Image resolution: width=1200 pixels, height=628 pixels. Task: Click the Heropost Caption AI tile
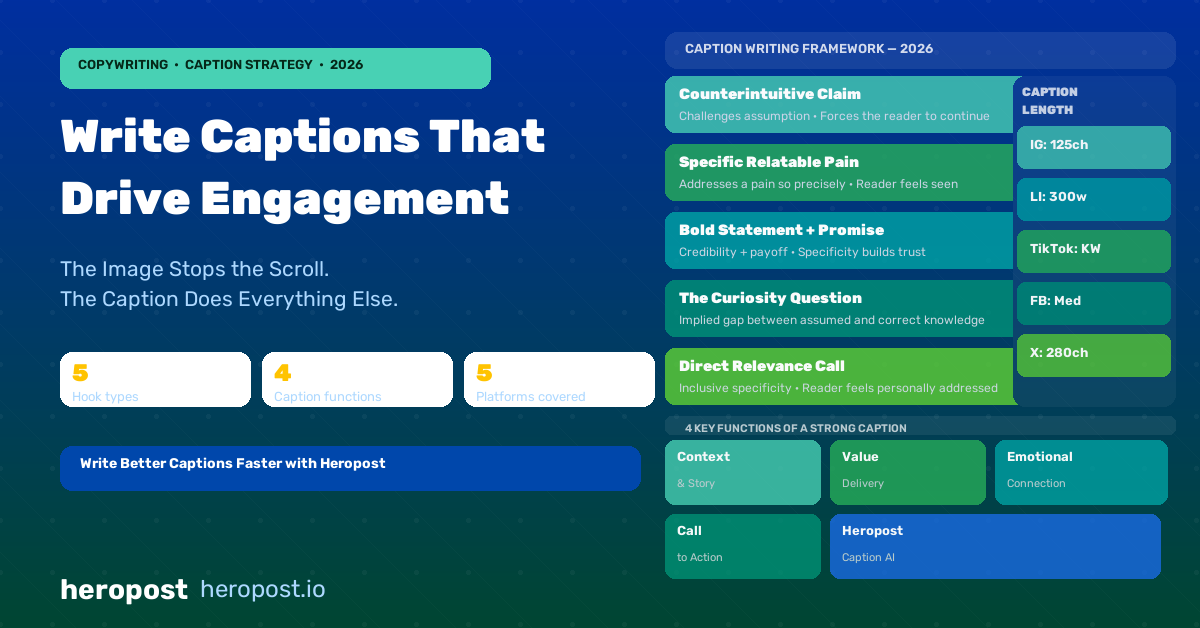995,546
